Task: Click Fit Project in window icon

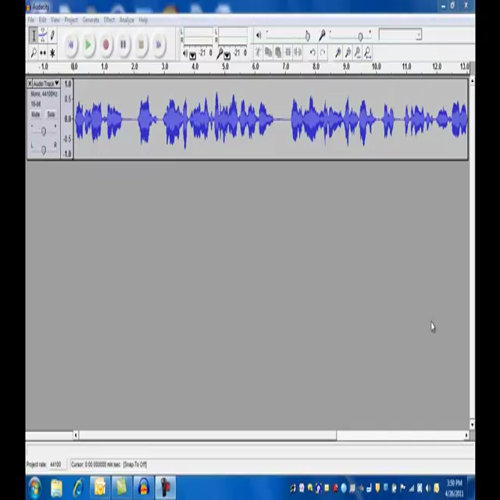Action: click(x=367, y=52)
